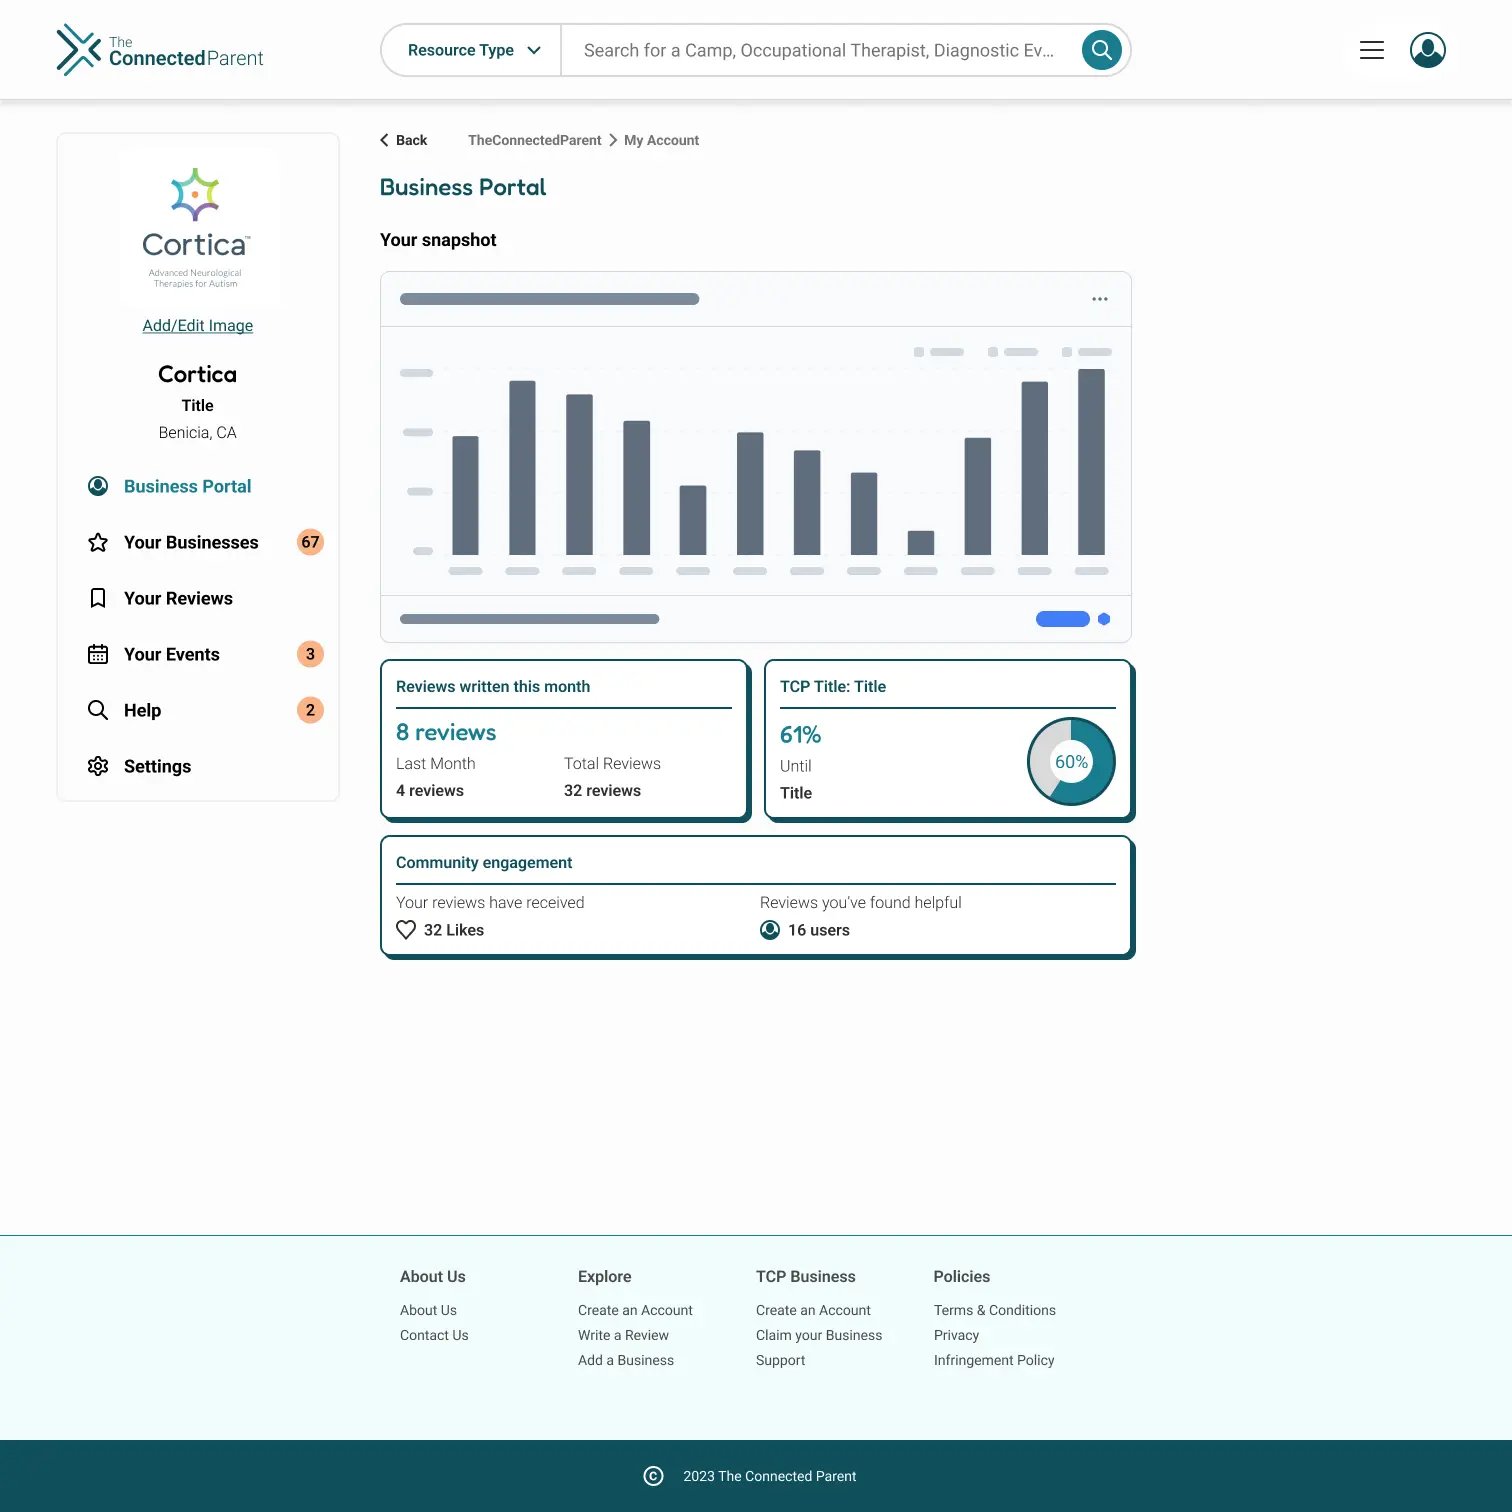1512x1512 pixels.
Task: Open the hamburger menu
Action: 1371,49
